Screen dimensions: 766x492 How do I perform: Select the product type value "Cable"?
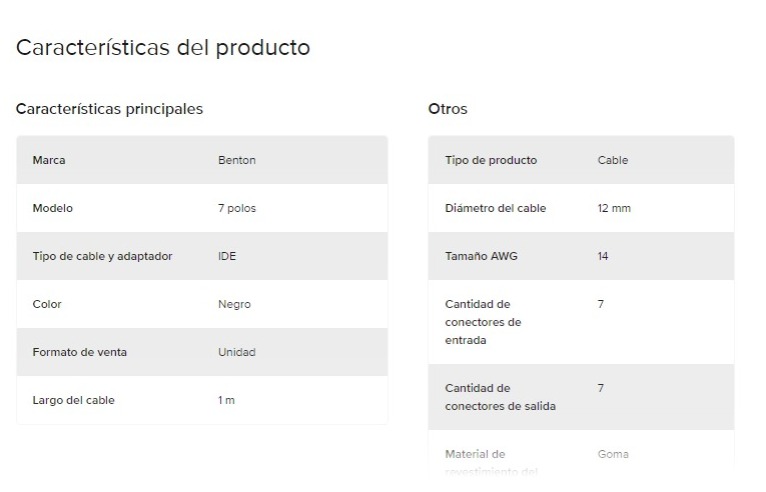click(x=612, y=160)
